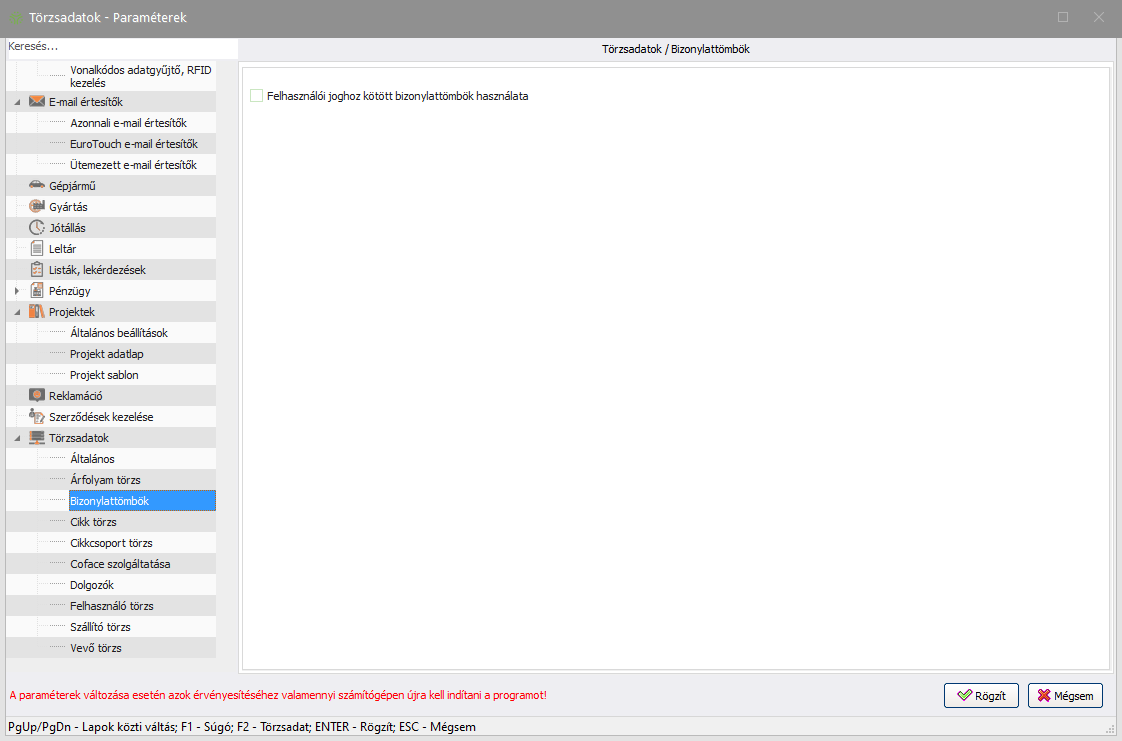1122x741 pixels.
Task: Open Ütemezett e-mail értesítők settings
Action: tap(133, 165)
